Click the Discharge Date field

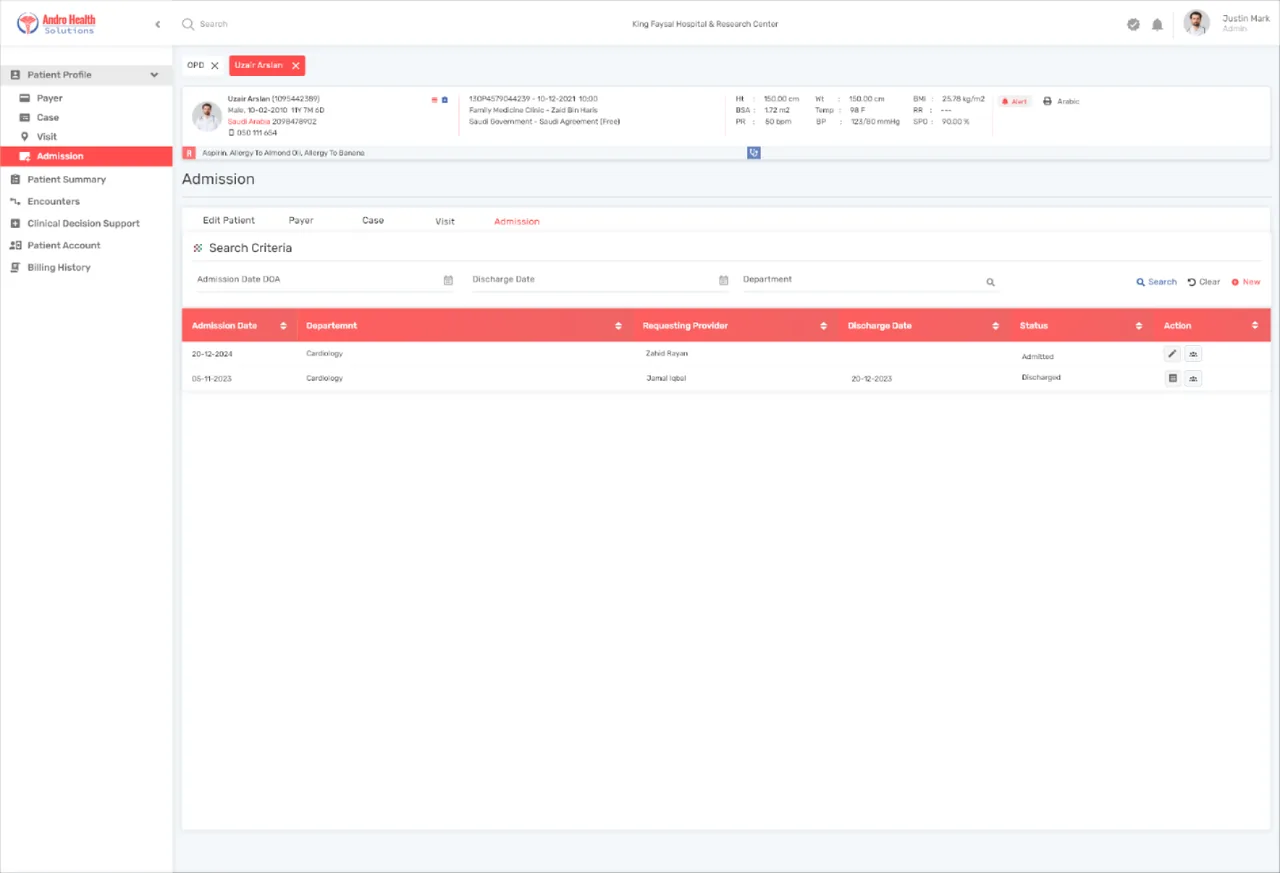pyautogui.click(x=600, y=280)
